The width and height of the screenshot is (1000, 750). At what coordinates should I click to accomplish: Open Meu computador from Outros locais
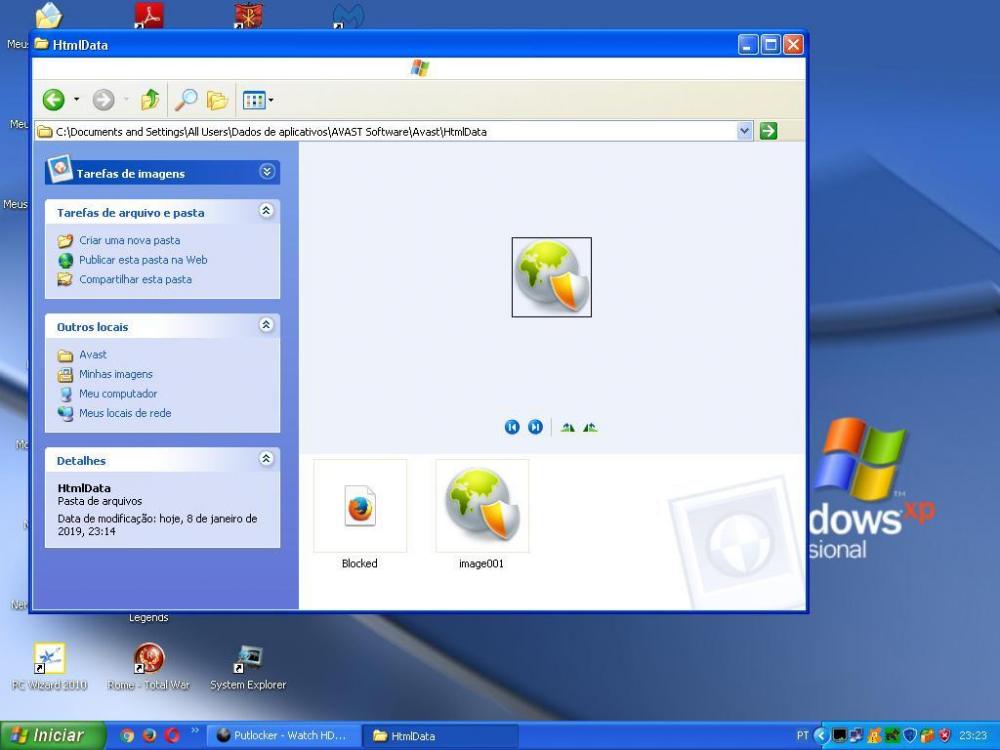pyautogui.click(x=117, y=394)
